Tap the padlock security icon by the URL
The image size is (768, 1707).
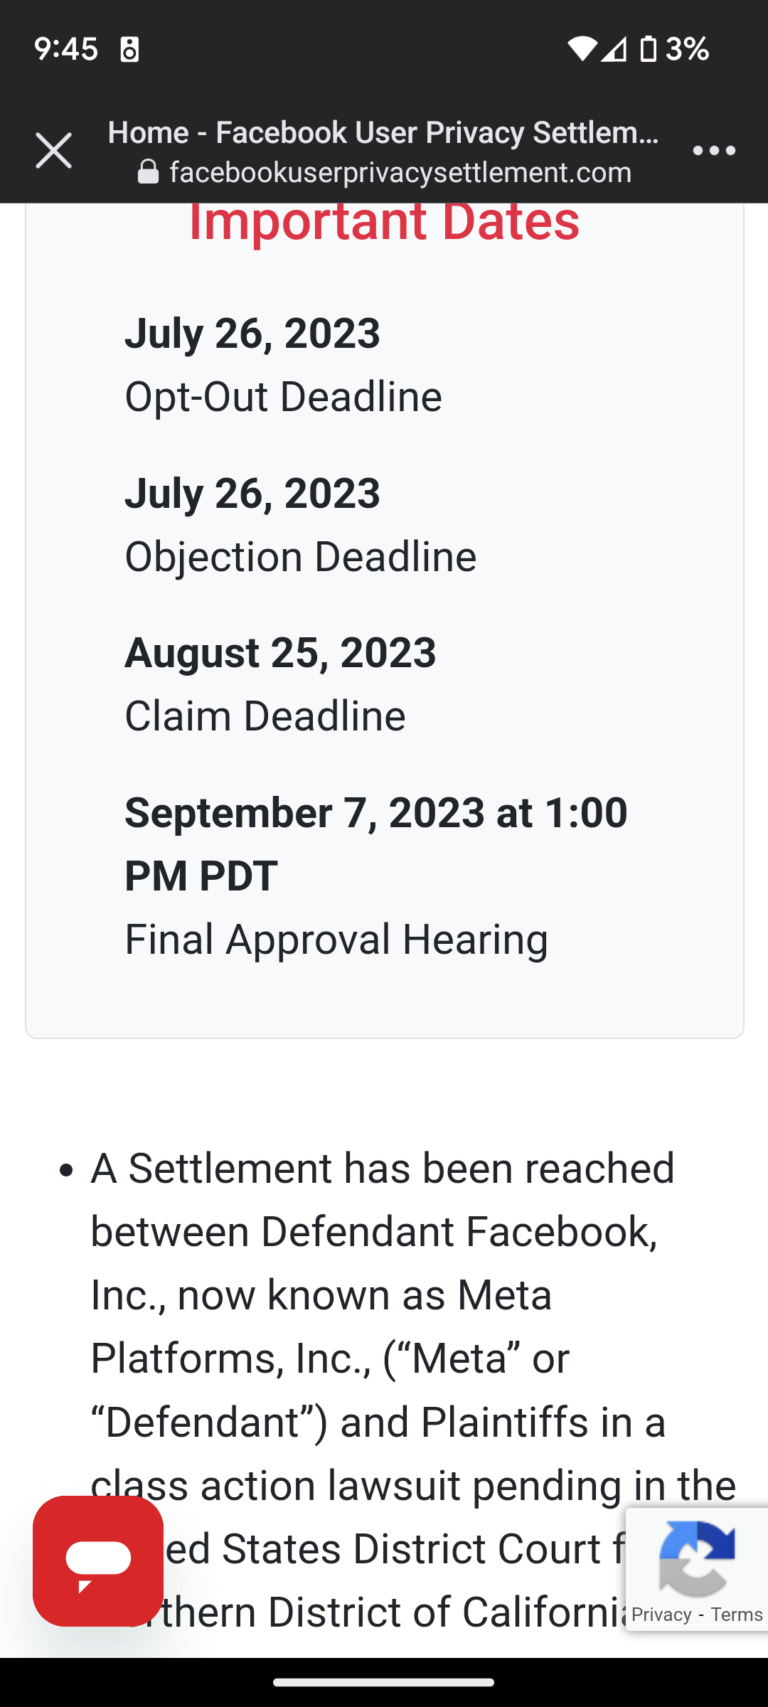pyautogui.click(x=145, y=172)
